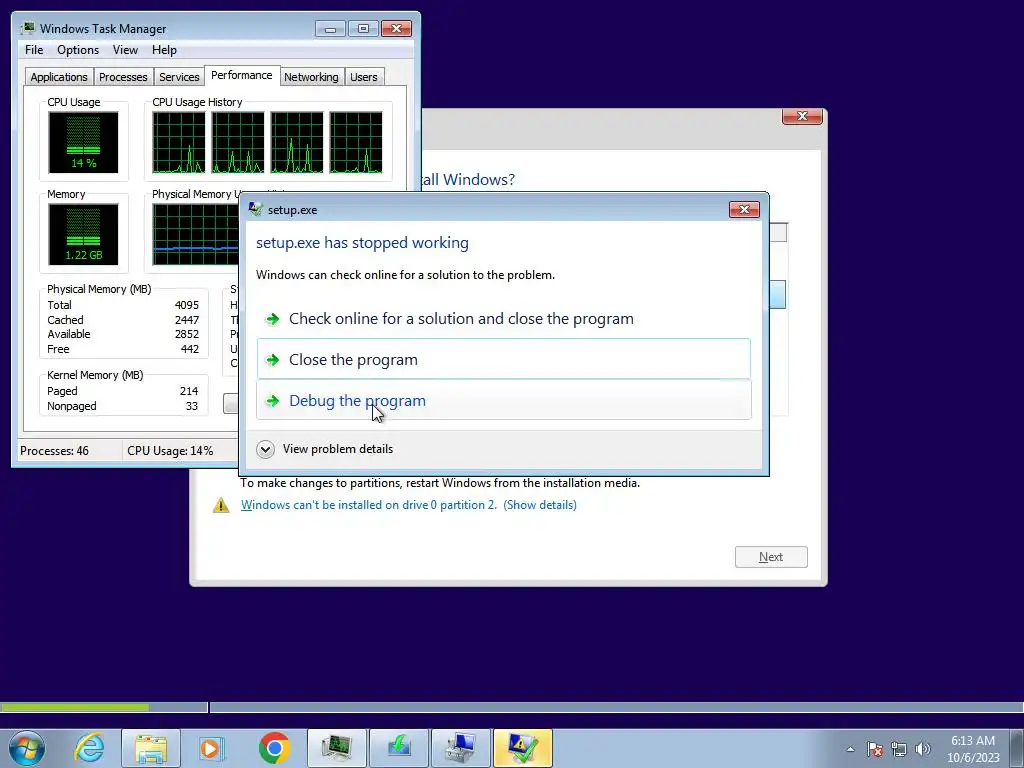Click the Show details link
The height and width of the screenshot is (768, 1024).
pos(540,505)
